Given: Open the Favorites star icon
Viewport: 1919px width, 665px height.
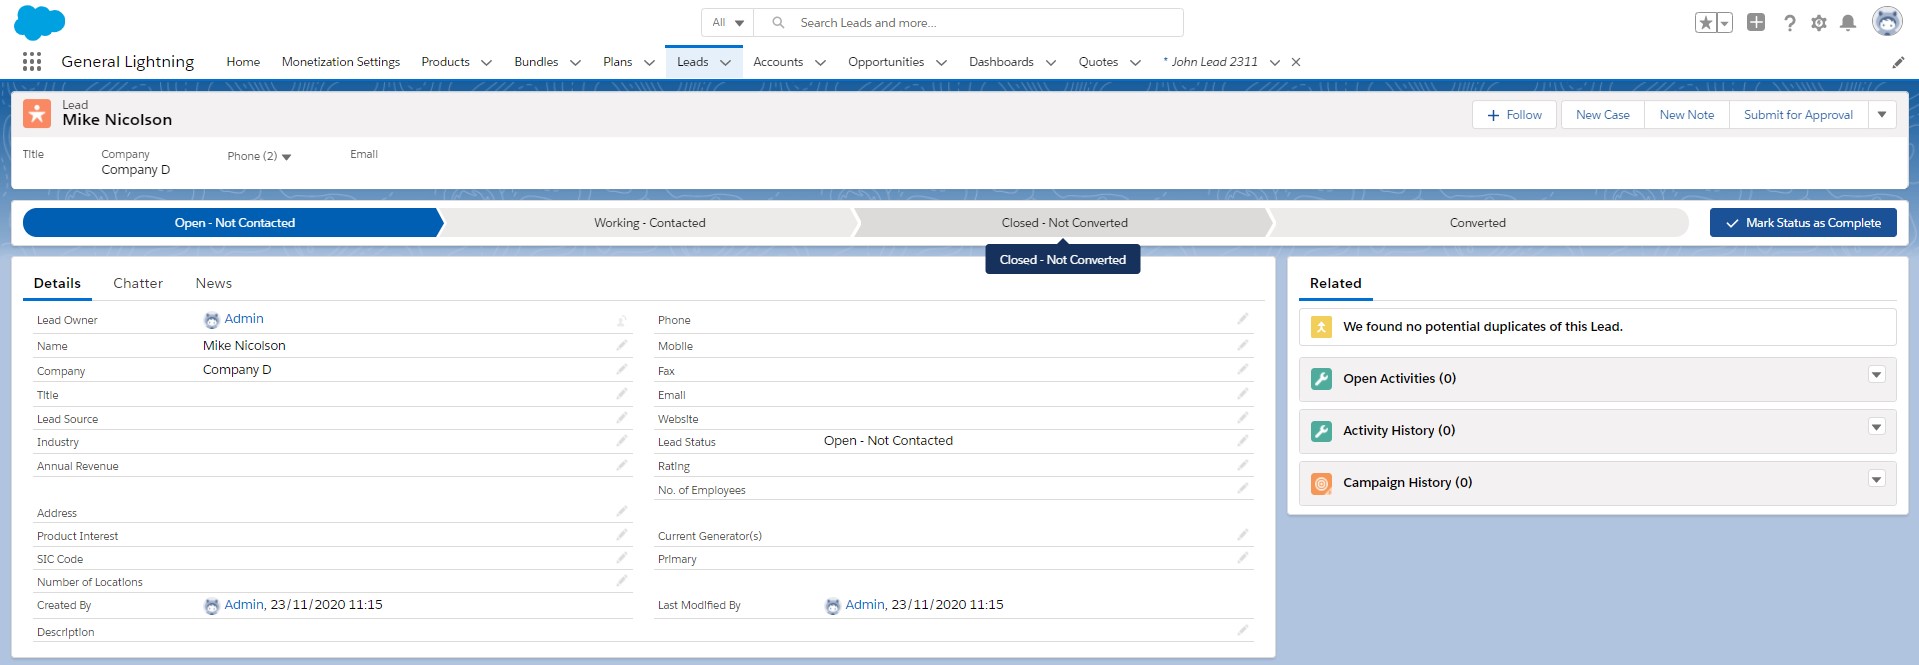Looking at the screenshot, I should coord(1705,23).
